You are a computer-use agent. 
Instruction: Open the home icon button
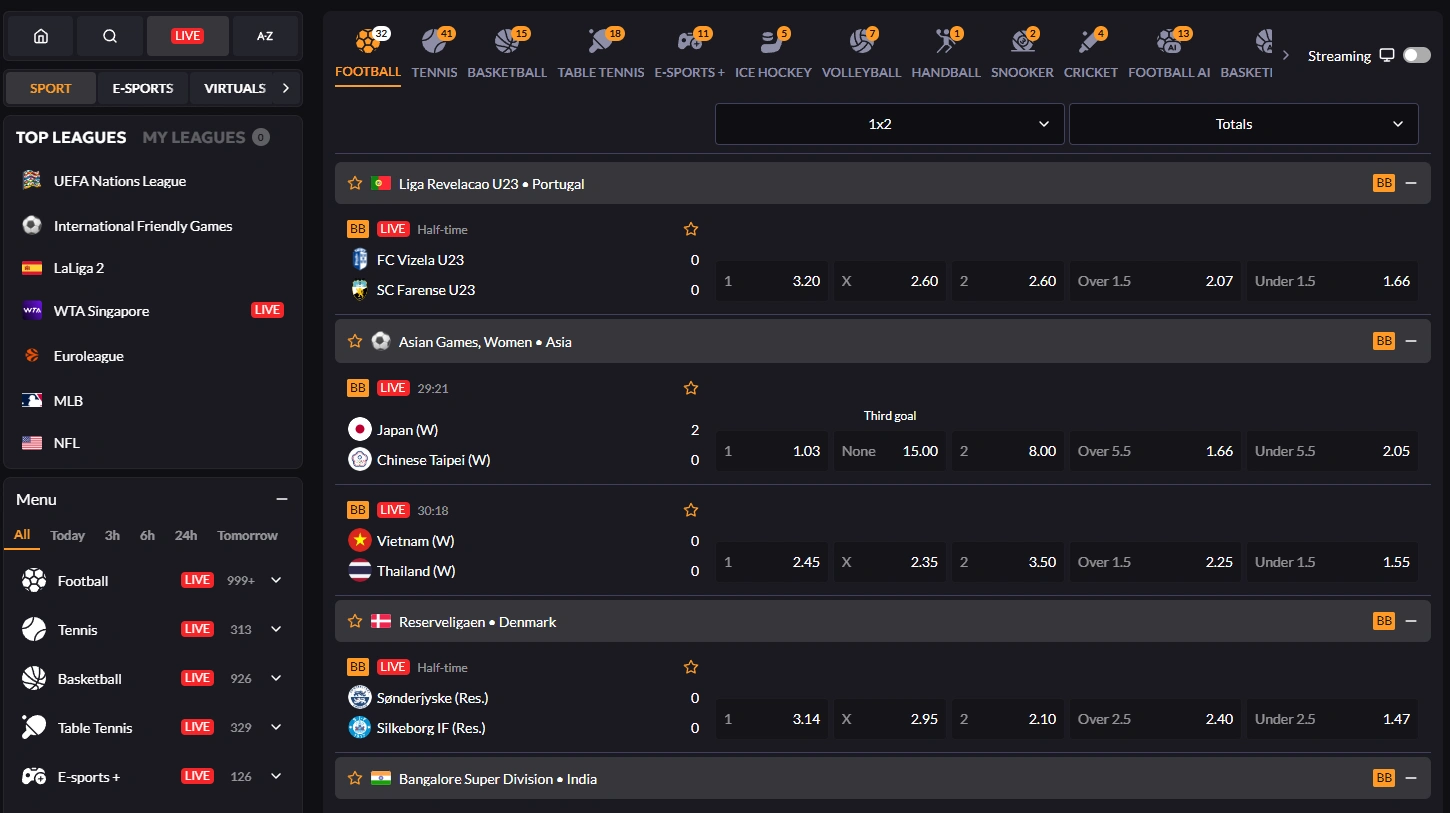point(41,36)
